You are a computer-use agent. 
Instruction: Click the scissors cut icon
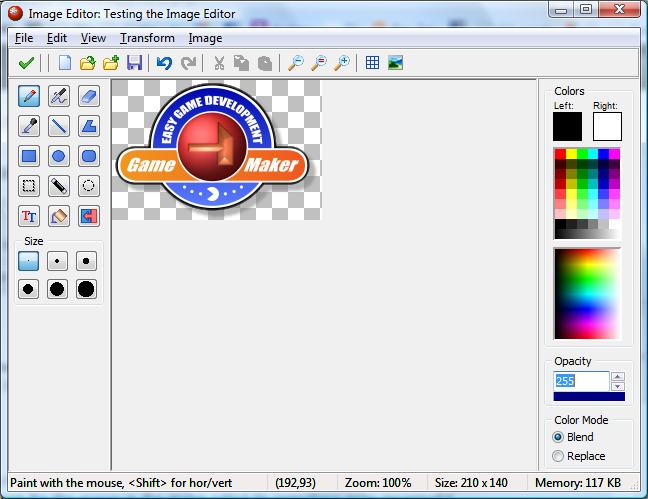pos(219,63)
